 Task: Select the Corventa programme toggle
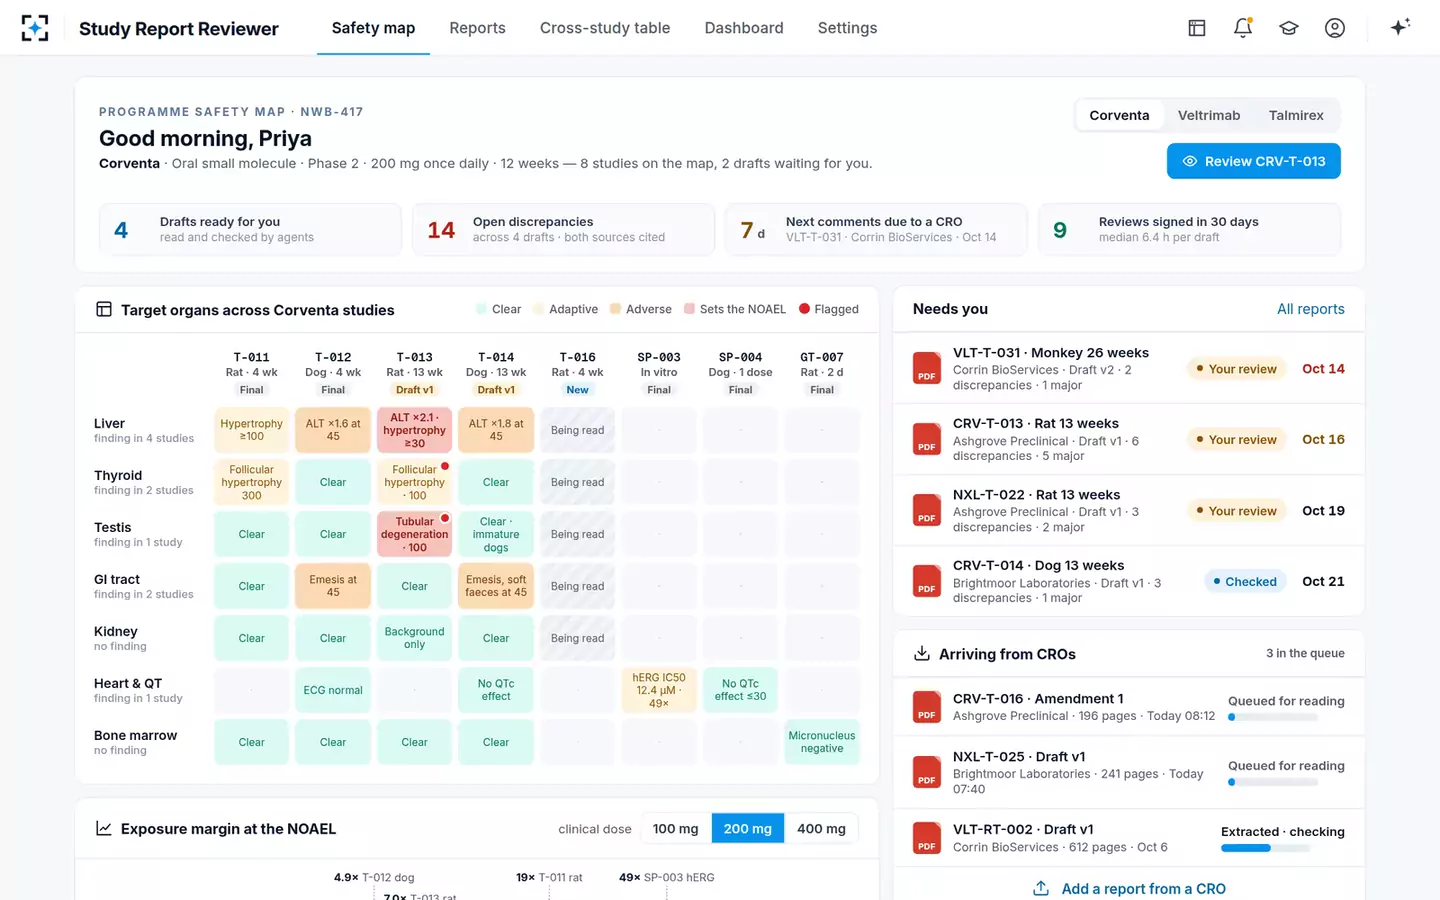click(1119, 115)
